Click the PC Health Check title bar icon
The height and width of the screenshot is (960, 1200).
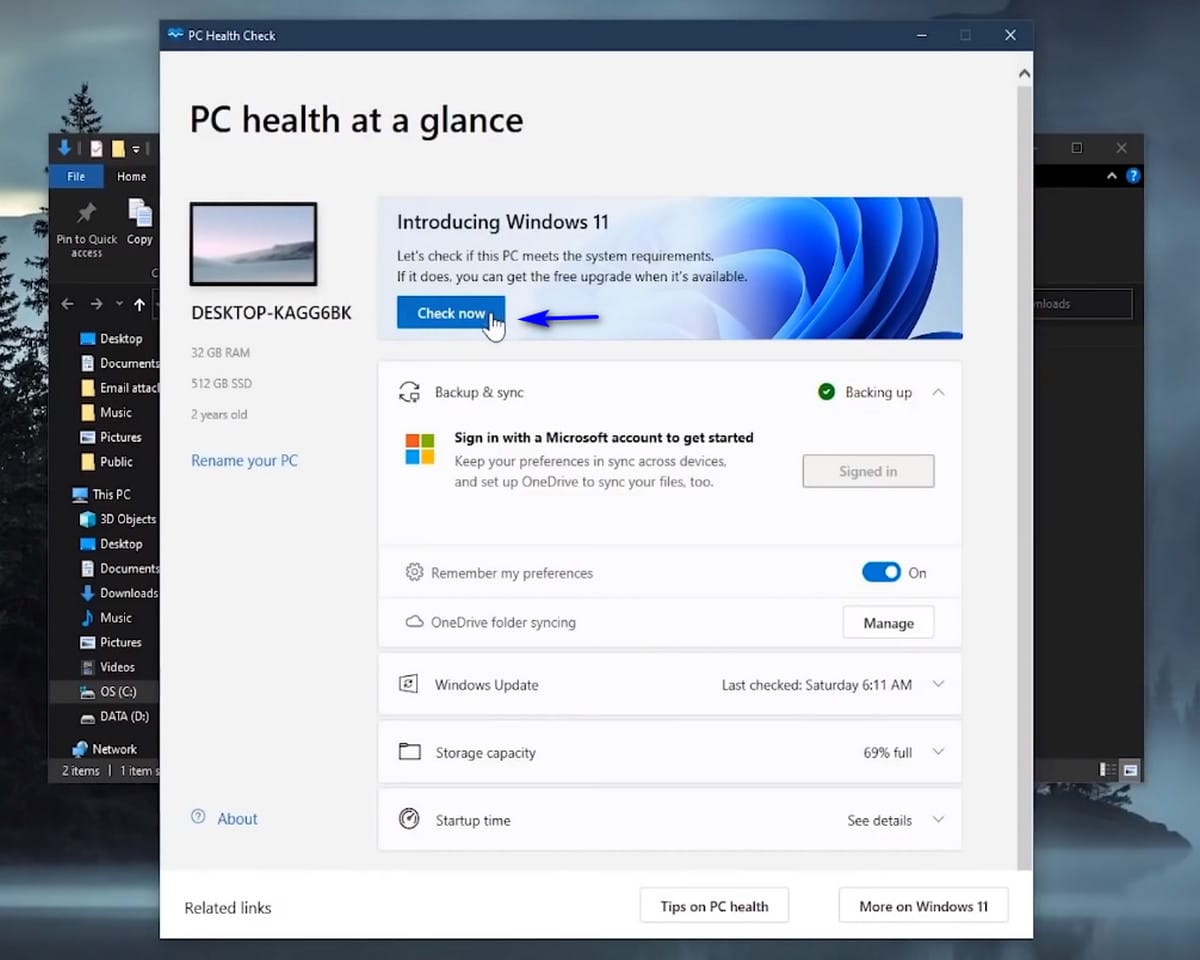[176, 35]
